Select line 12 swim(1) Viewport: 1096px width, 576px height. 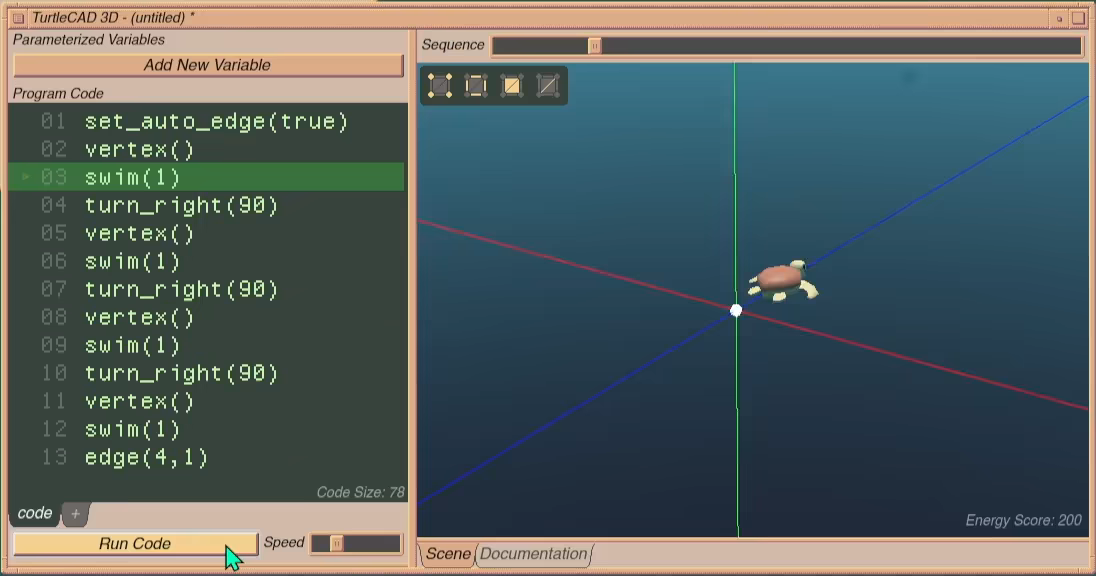click(207, 429)
